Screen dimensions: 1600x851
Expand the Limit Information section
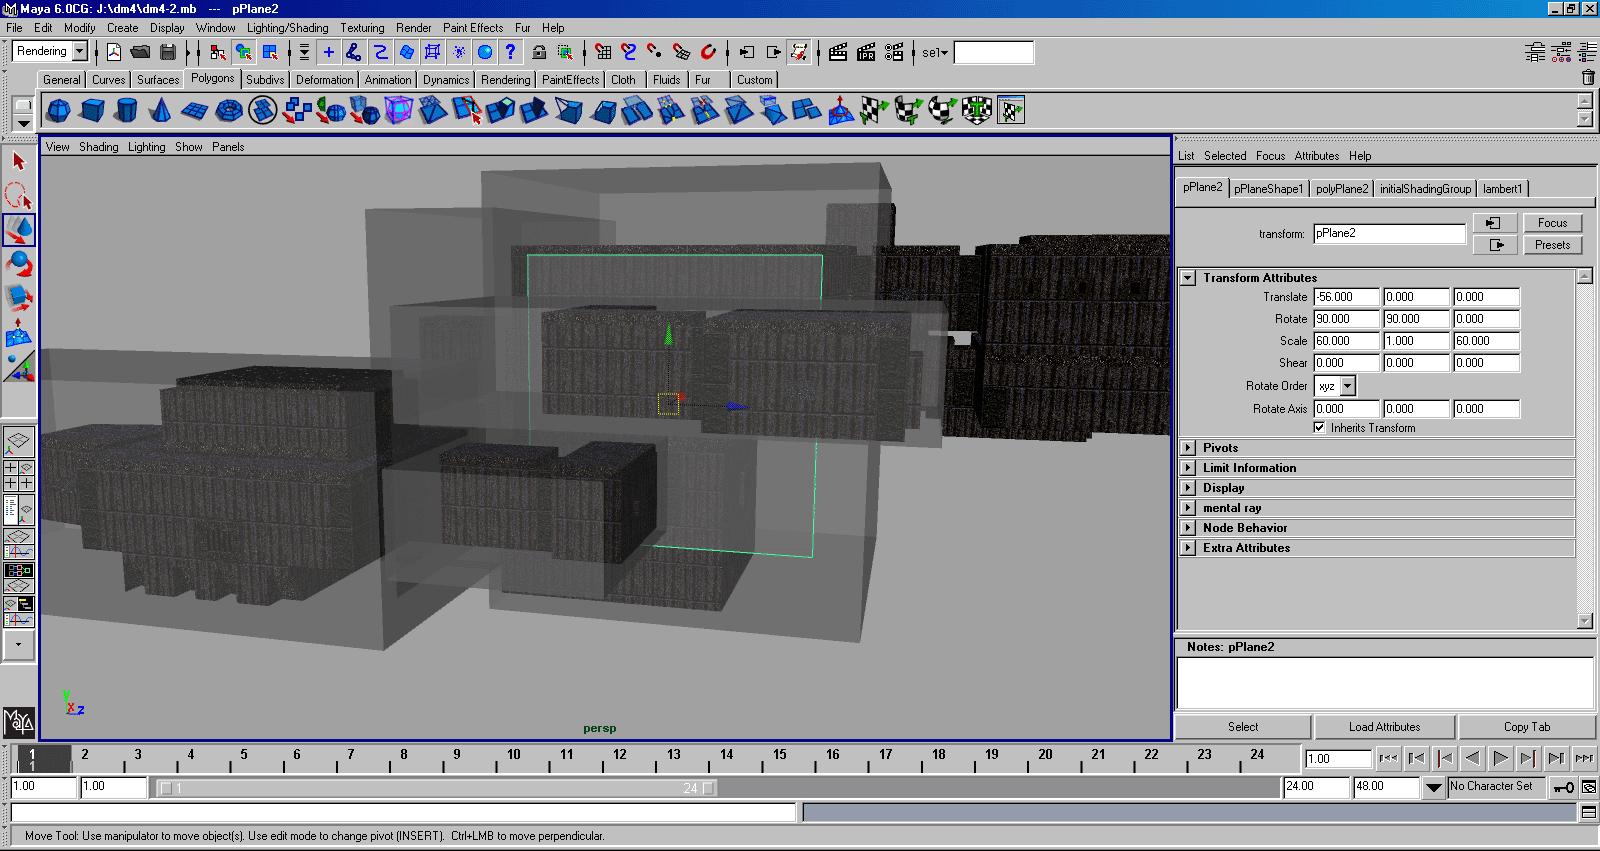click(x=1188, y=468)
